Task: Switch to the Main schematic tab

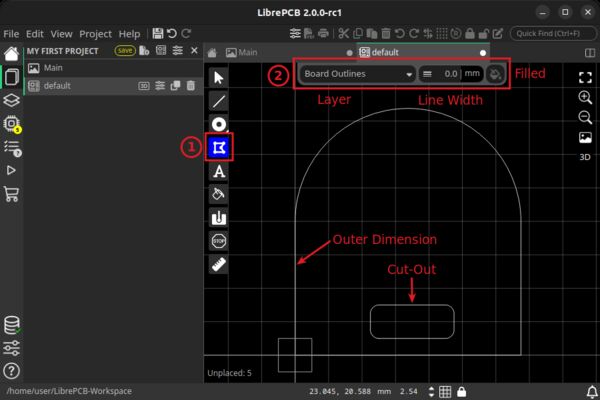Action: point(289,52)
